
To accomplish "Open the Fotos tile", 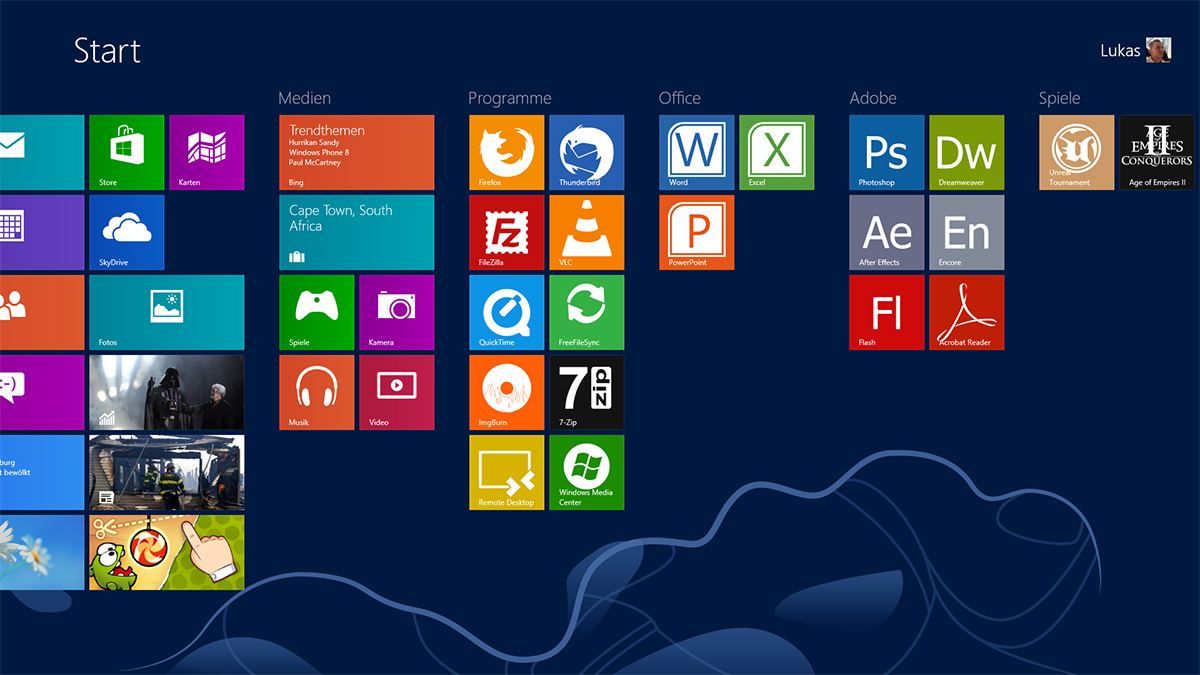I will 166,312.
